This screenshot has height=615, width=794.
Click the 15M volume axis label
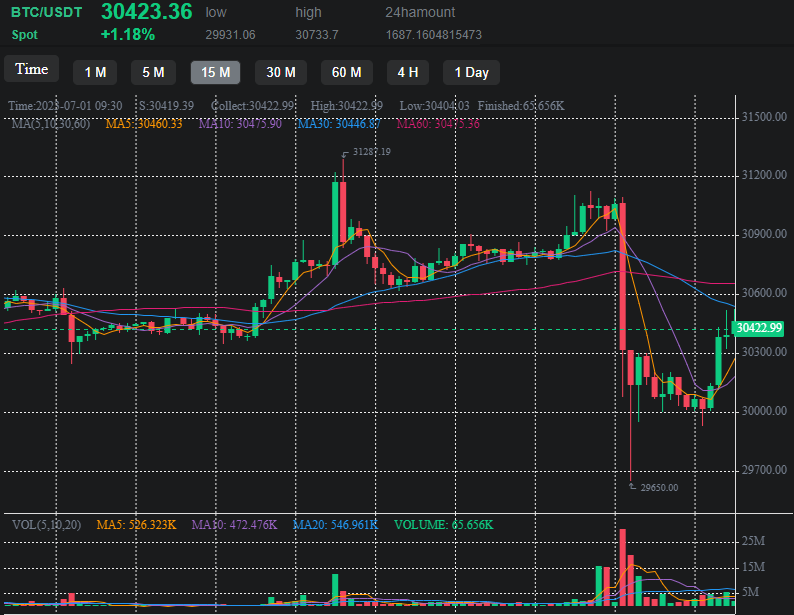pyautogui.click(x=753, y=567)
